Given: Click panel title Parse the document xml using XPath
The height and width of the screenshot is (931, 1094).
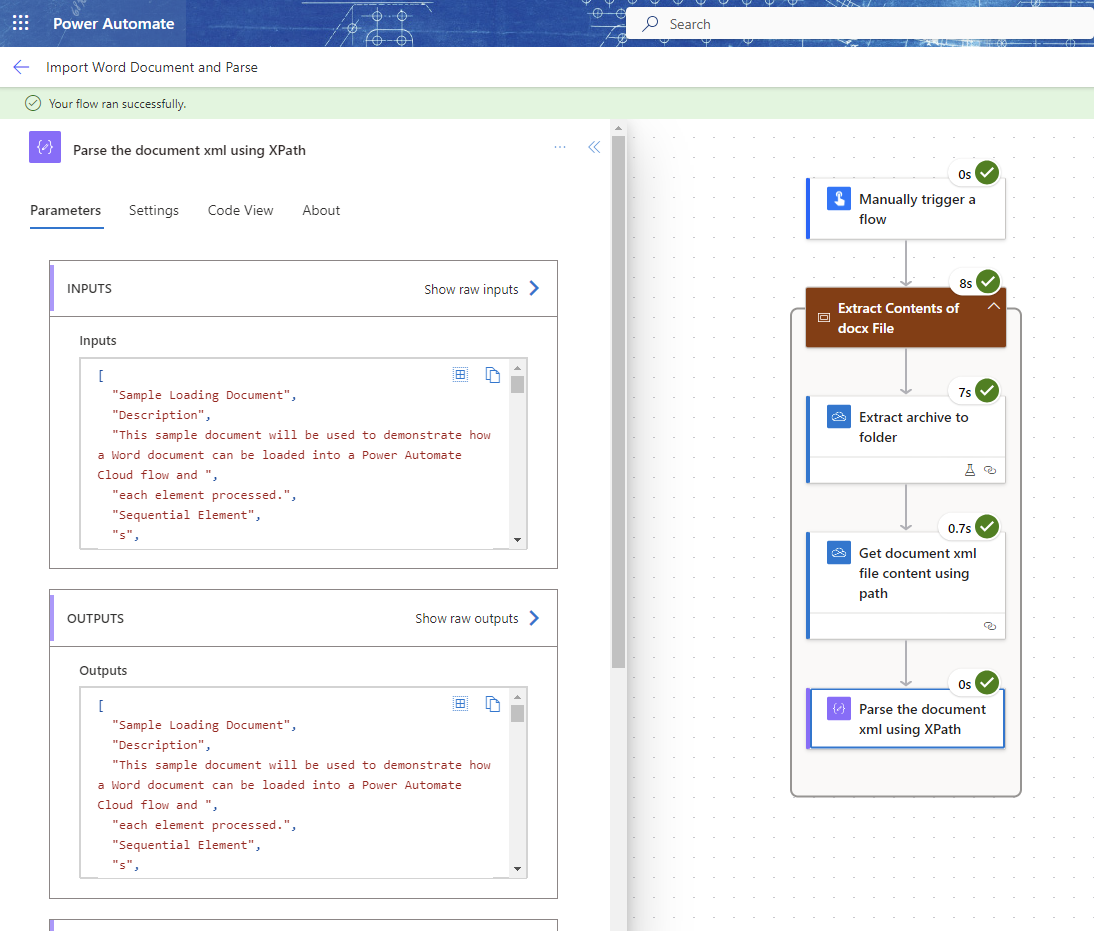Looking at the screenshot, I should pos(189,150).
